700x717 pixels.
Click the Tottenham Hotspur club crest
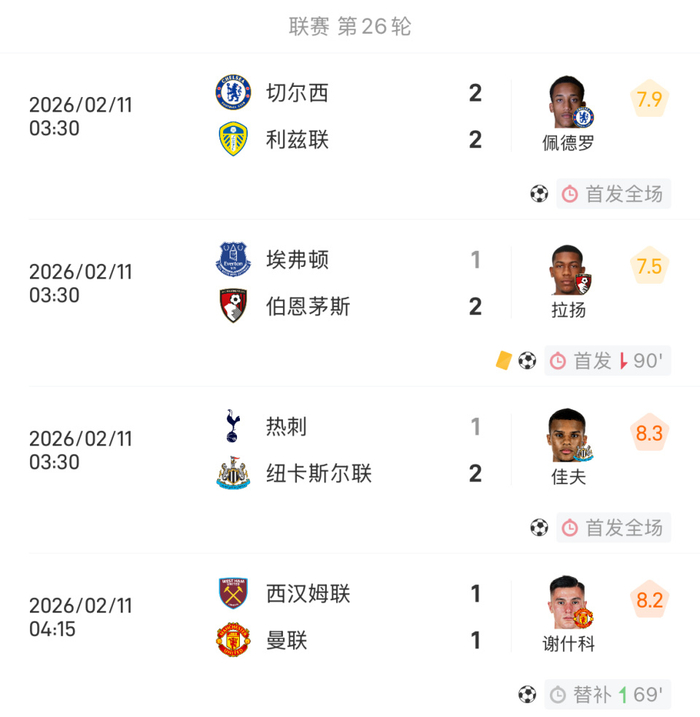coord(234,427)
